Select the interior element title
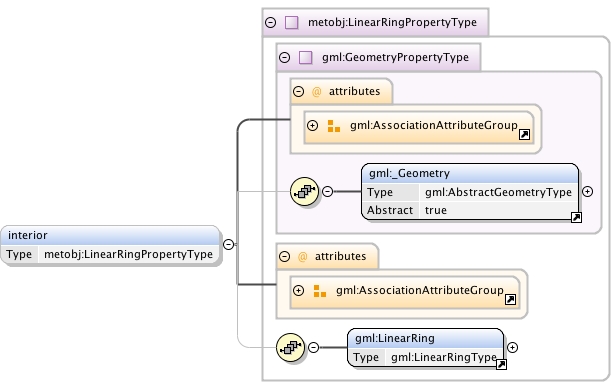Image resolution: width=611 pixels, height=382 pixels. point(28,235)
